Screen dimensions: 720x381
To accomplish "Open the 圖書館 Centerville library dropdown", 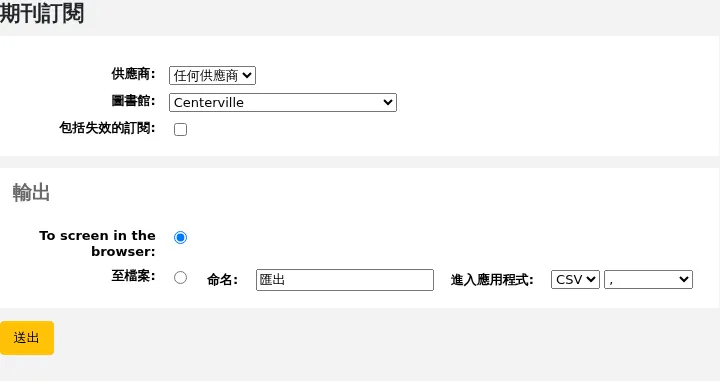I will [x=283, y=102].
